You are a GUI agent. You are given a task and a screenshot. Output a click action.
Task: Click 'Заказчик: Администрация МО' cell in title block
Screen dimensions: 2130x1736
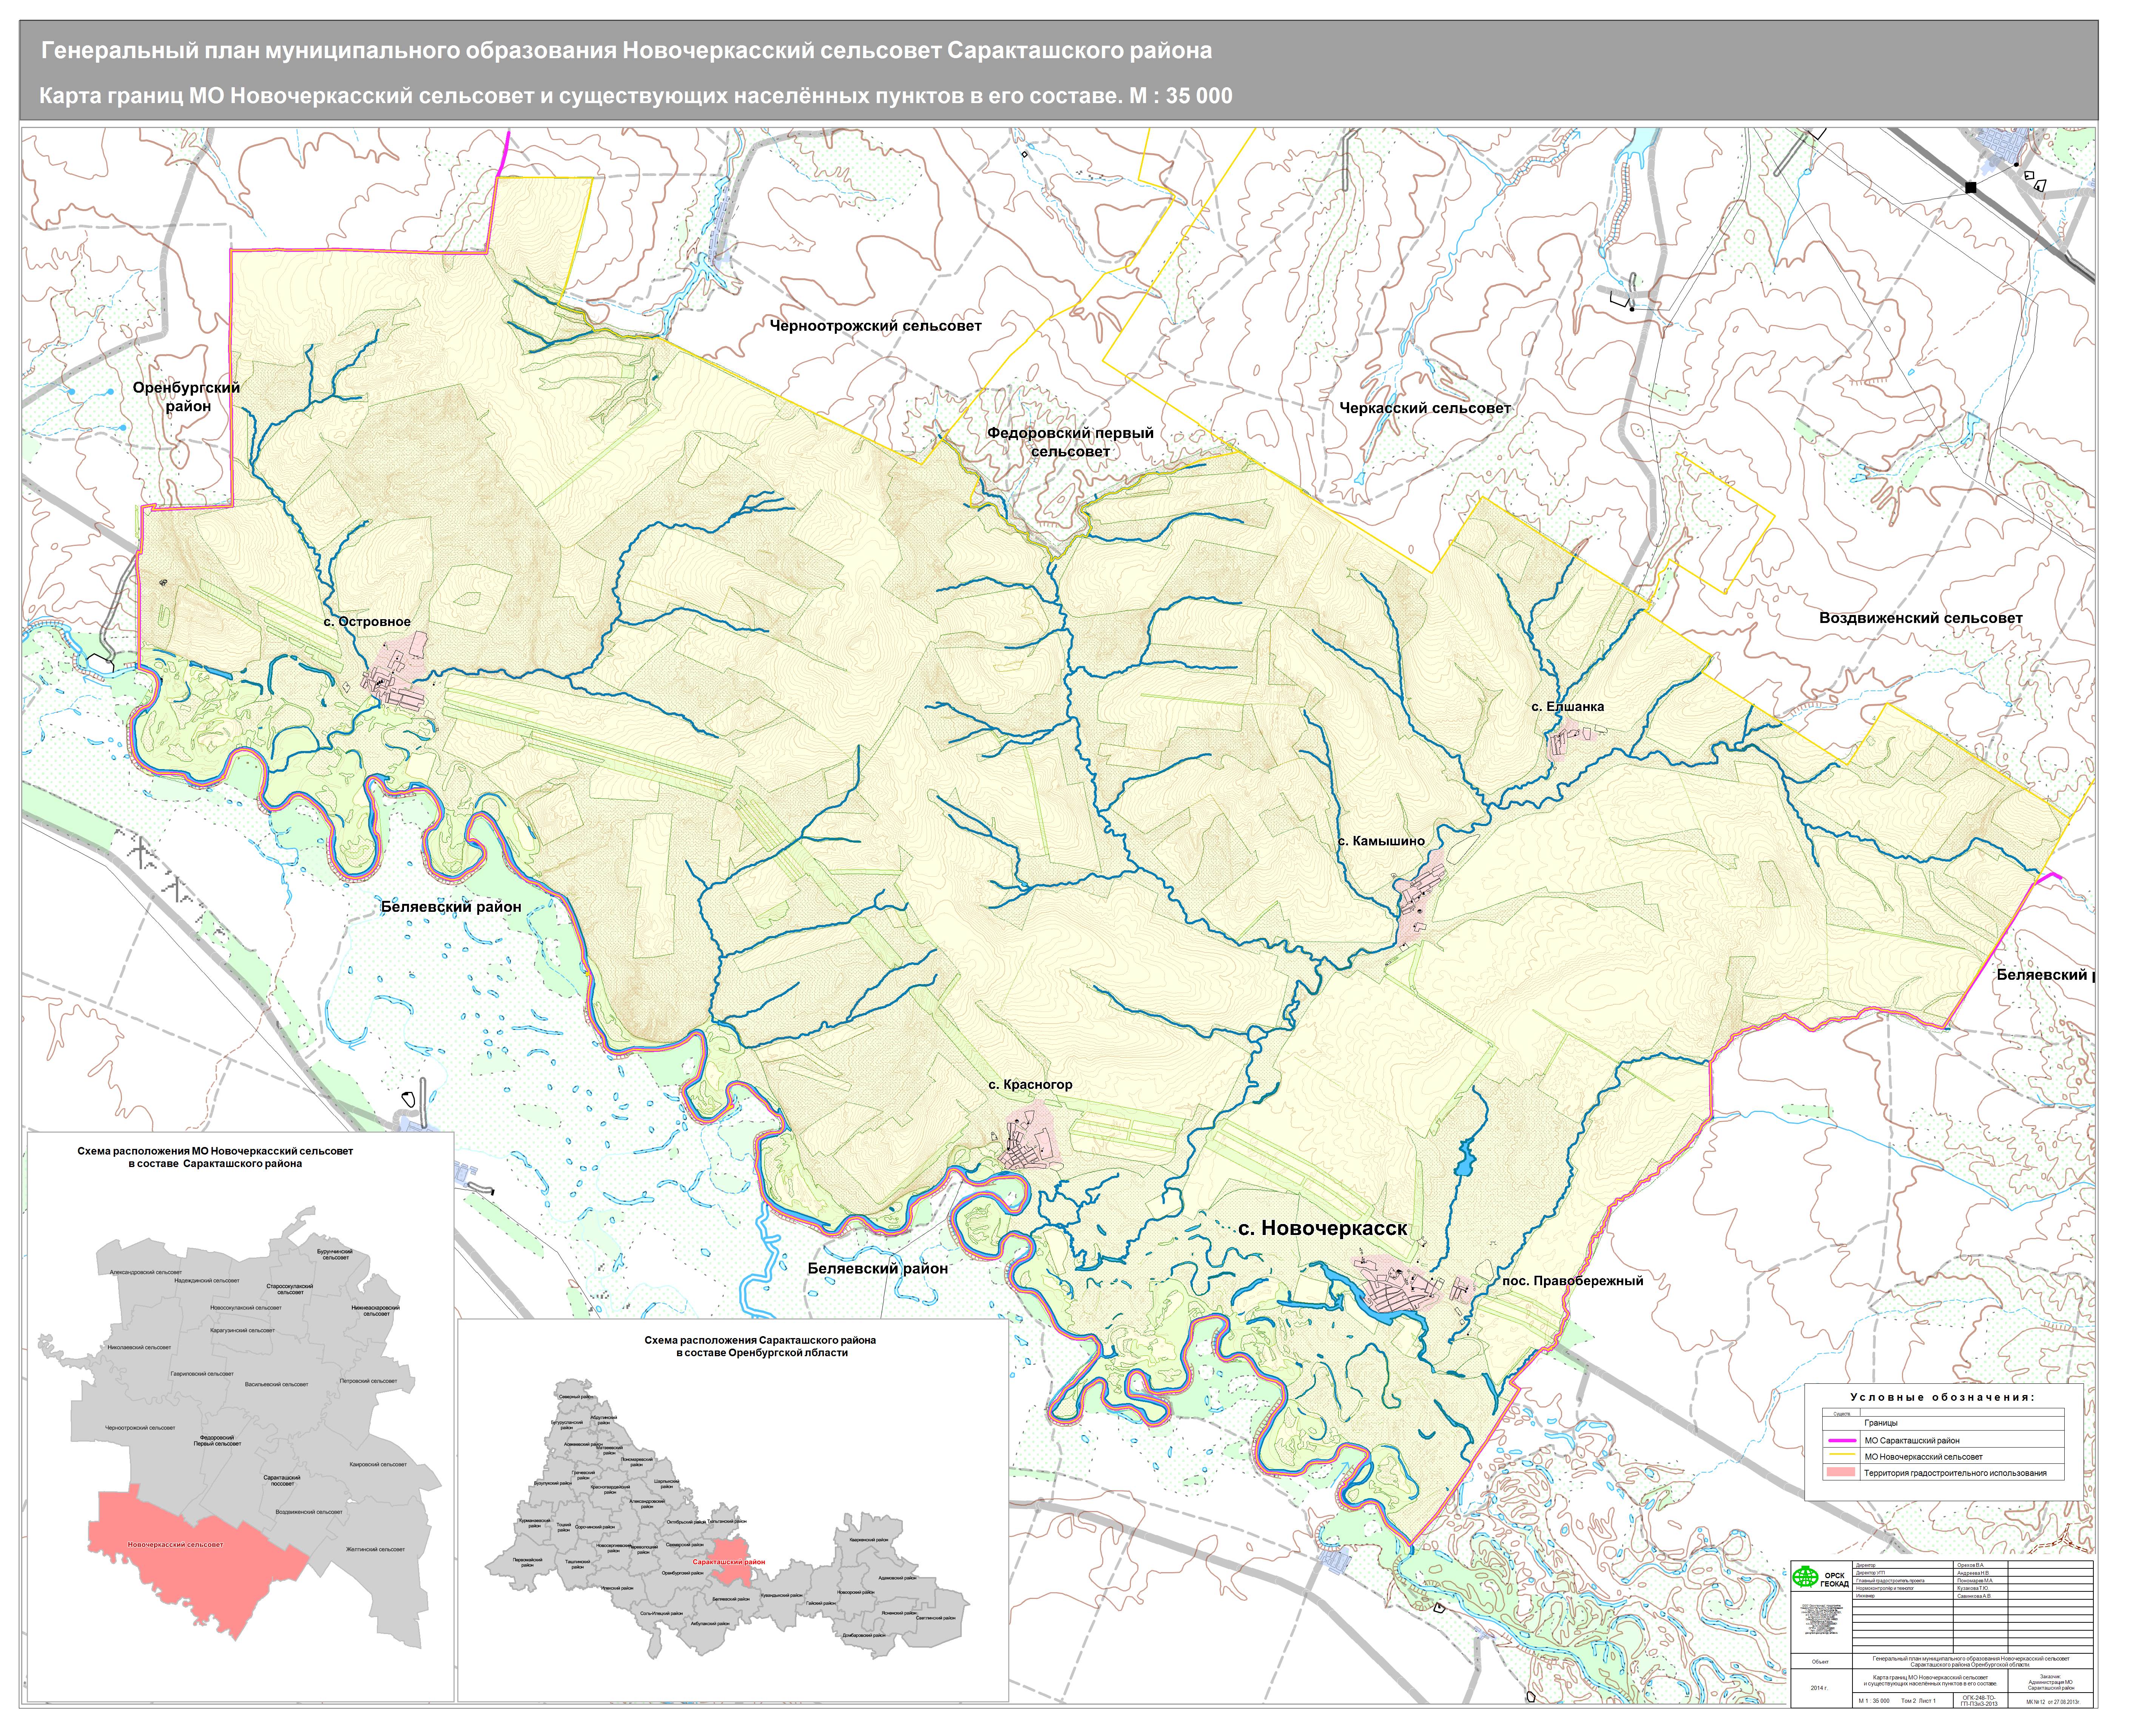coord(2051,1681)
